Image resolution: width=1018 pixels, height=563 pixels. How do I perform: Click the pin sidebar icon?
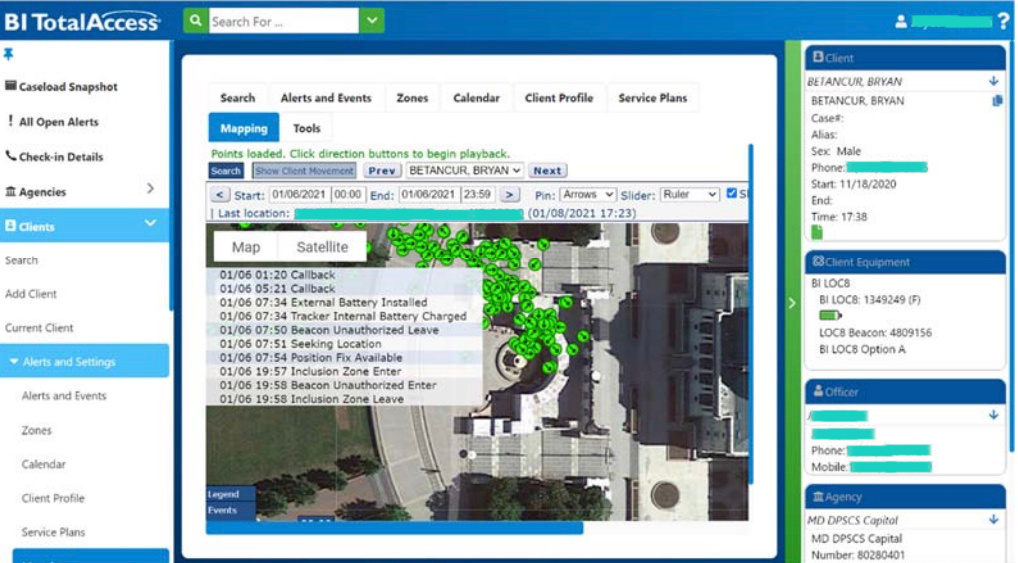click(x=8, y=54)
